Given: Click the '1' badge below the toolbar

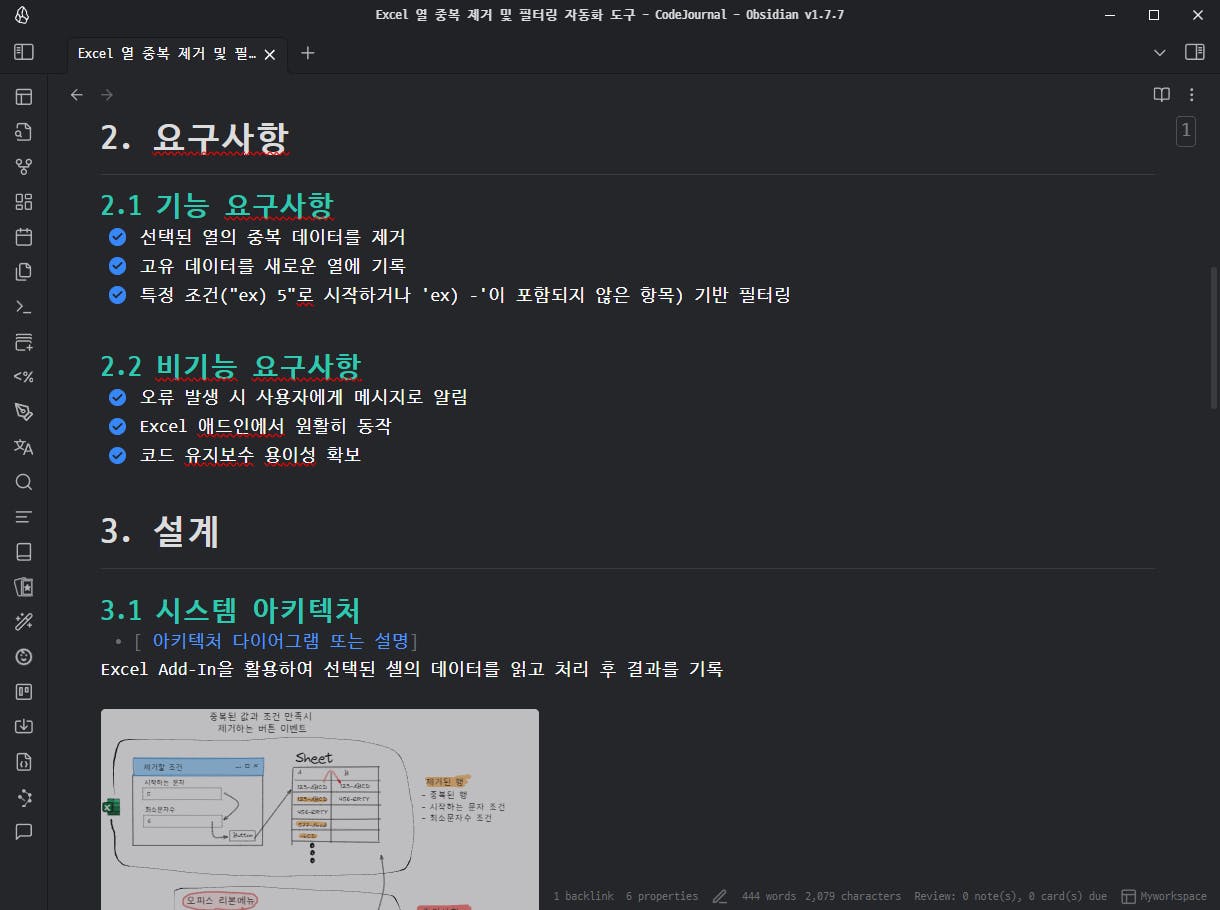Looking at the screenshot, I should tap(1186, 130).
